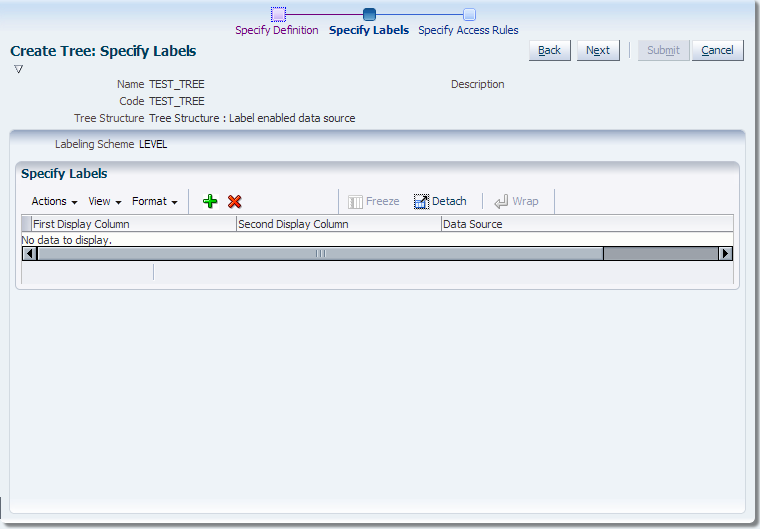
Task: Click the Freeze column icon
Action: (355, 202)
